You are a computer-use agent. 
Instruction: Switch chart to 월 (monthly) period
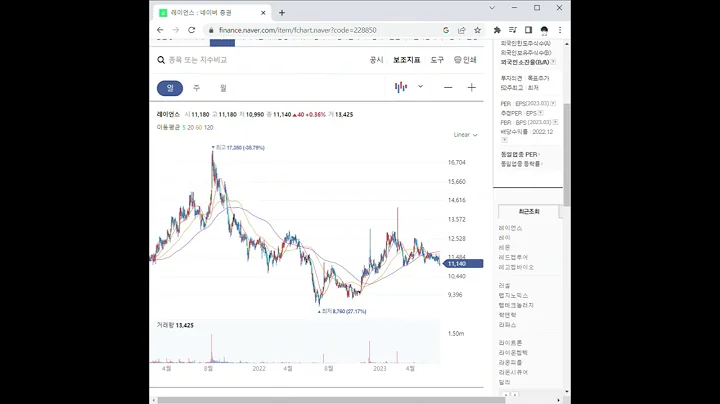[x=223, y=88]
